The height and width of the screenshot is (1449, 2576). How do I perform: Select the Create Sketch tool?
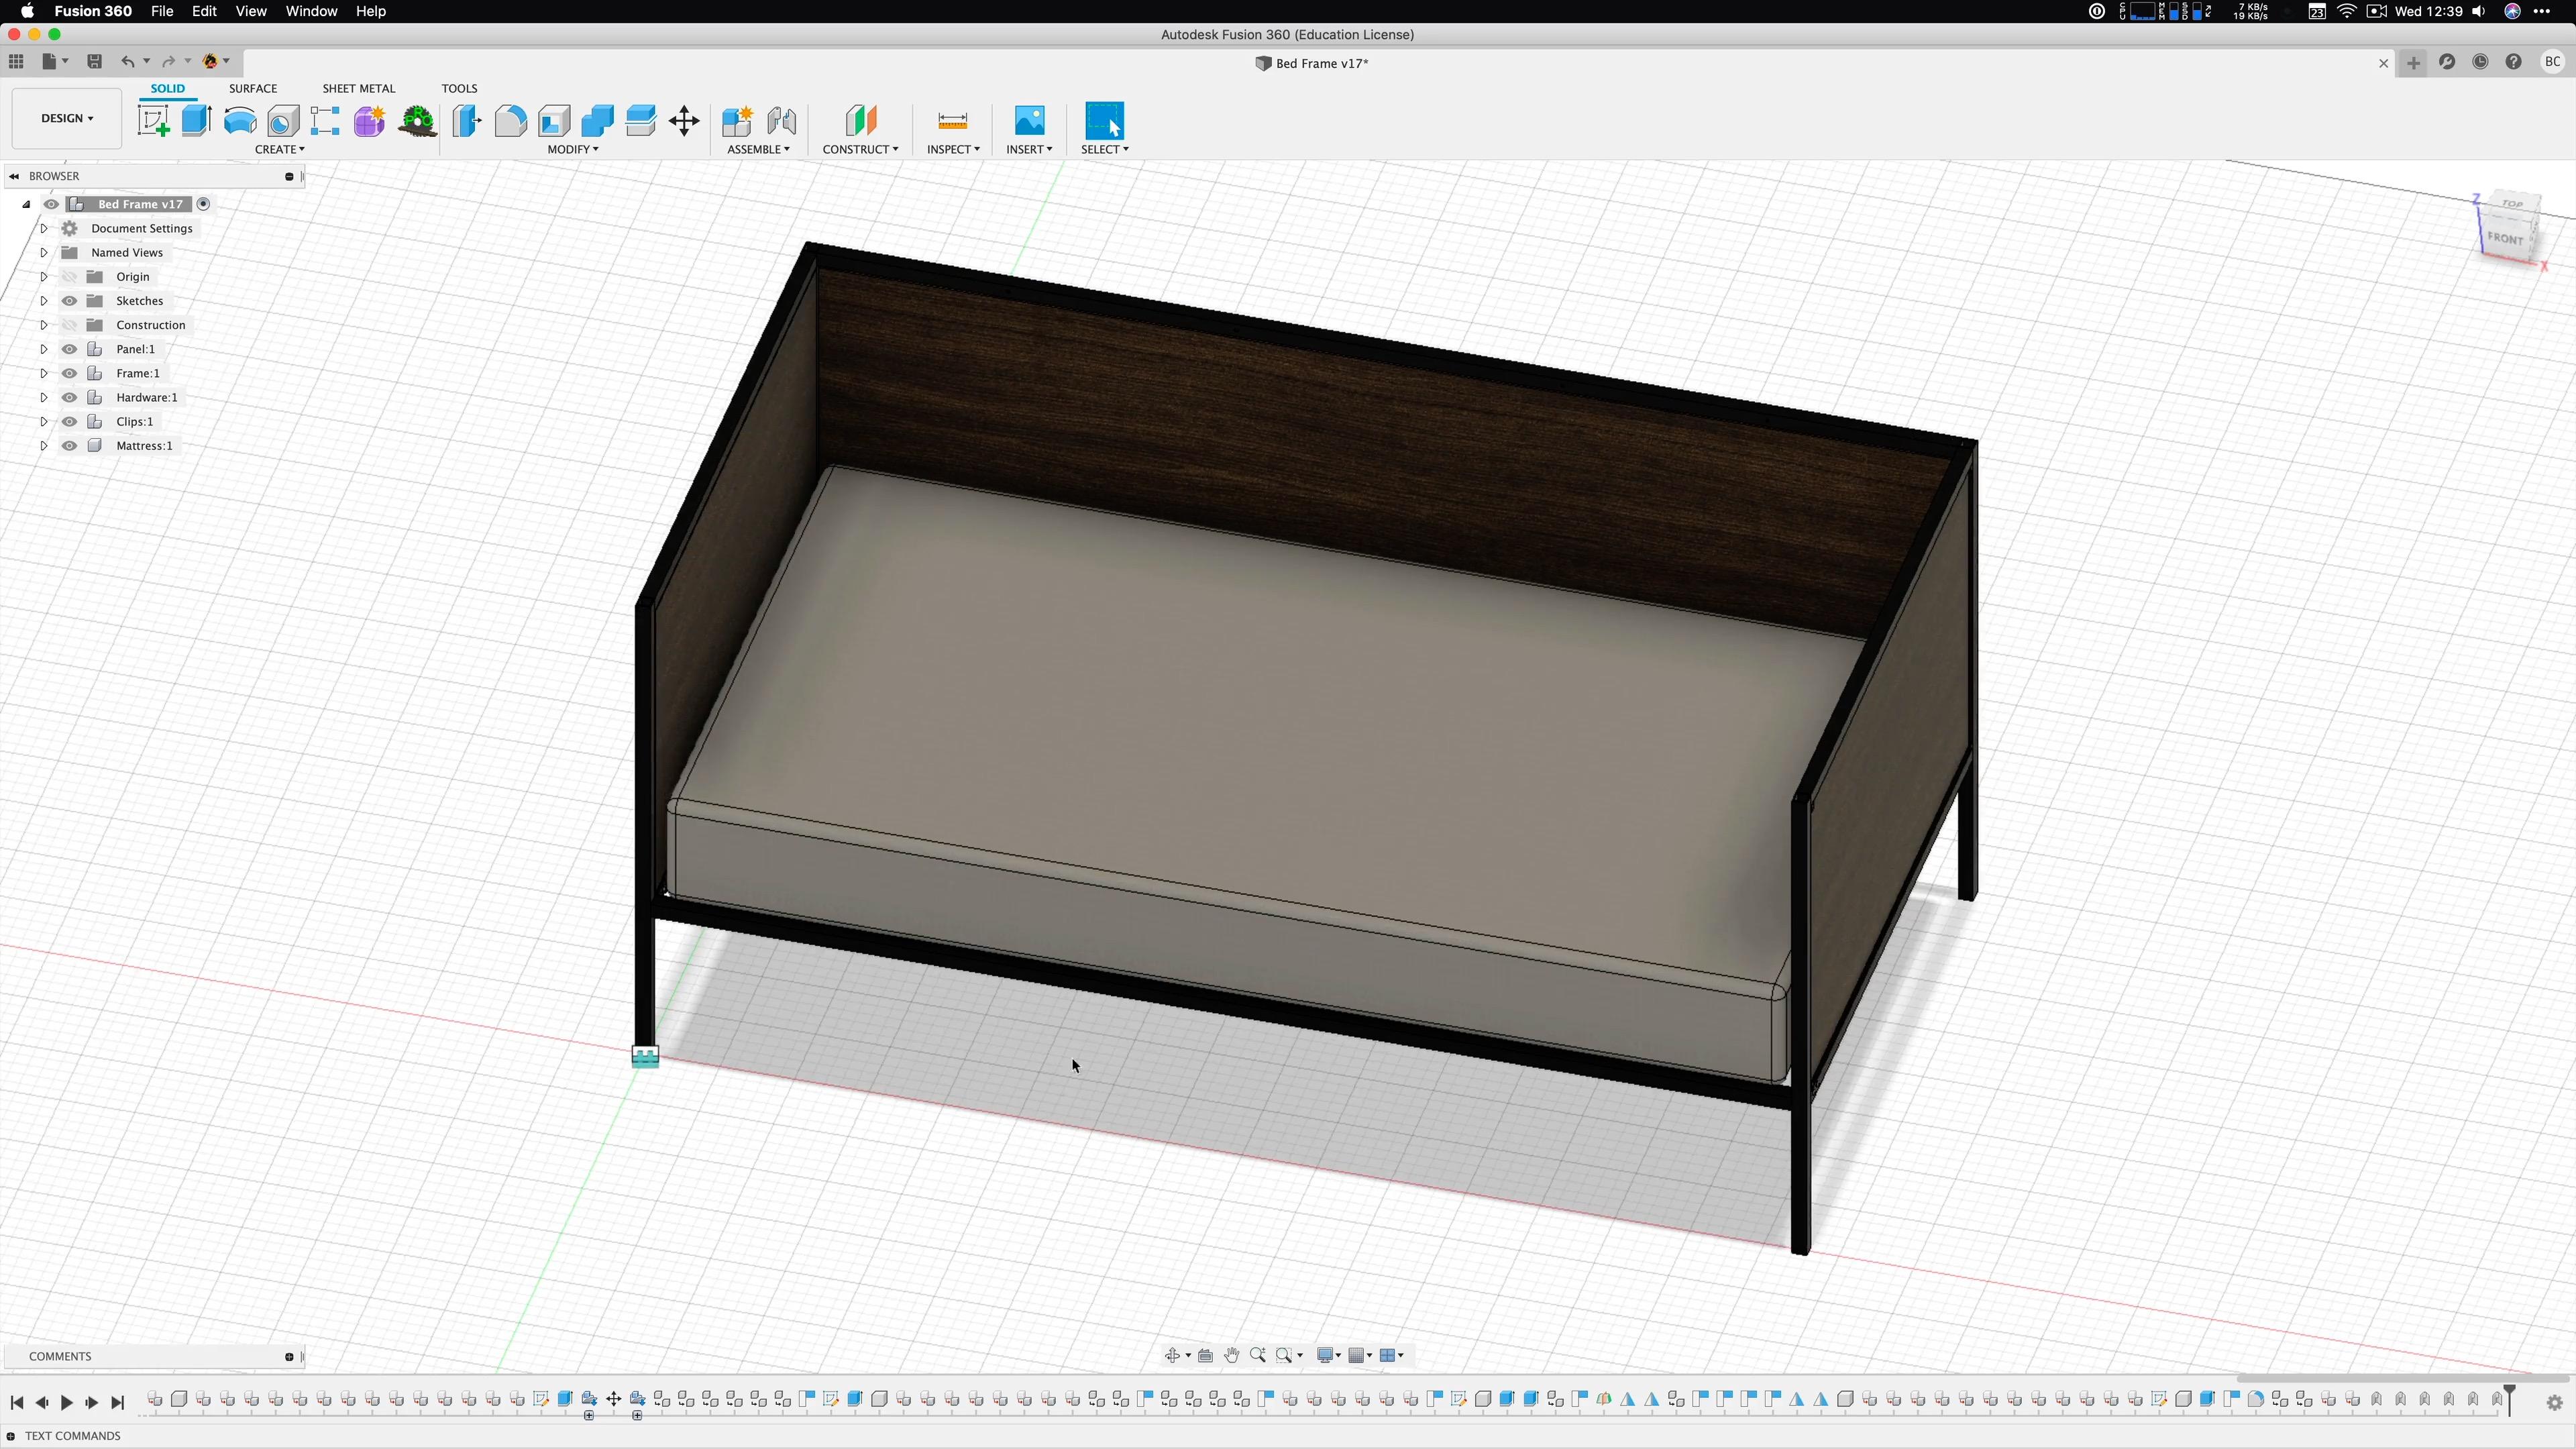click(x=153, y=121)
